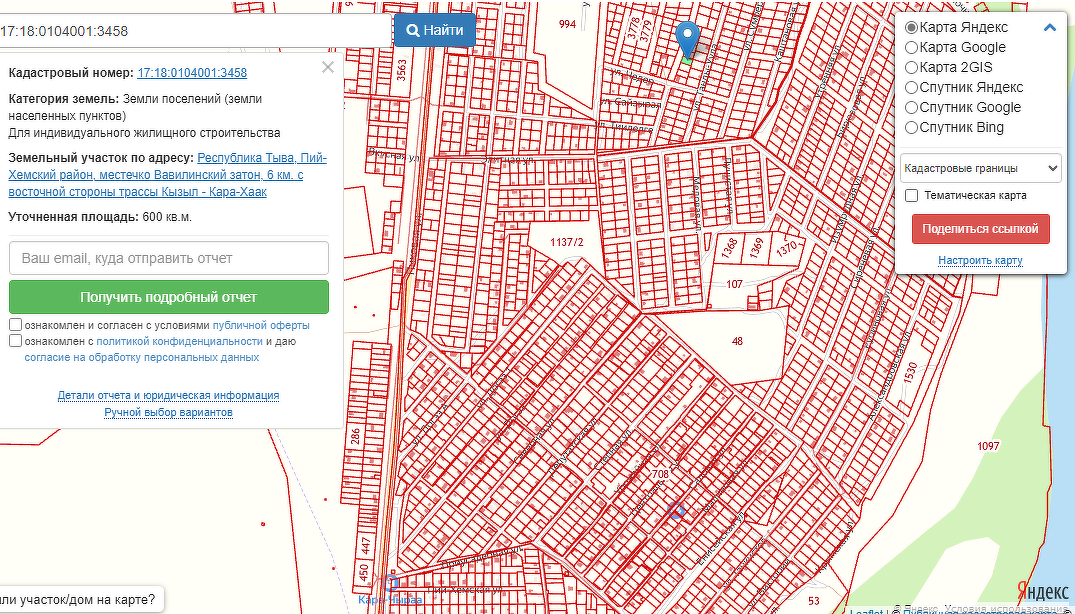This screenshot has width=1075, height=614.
Task: Open the Кадастровые границы dropdown
Action: (980, 169)
